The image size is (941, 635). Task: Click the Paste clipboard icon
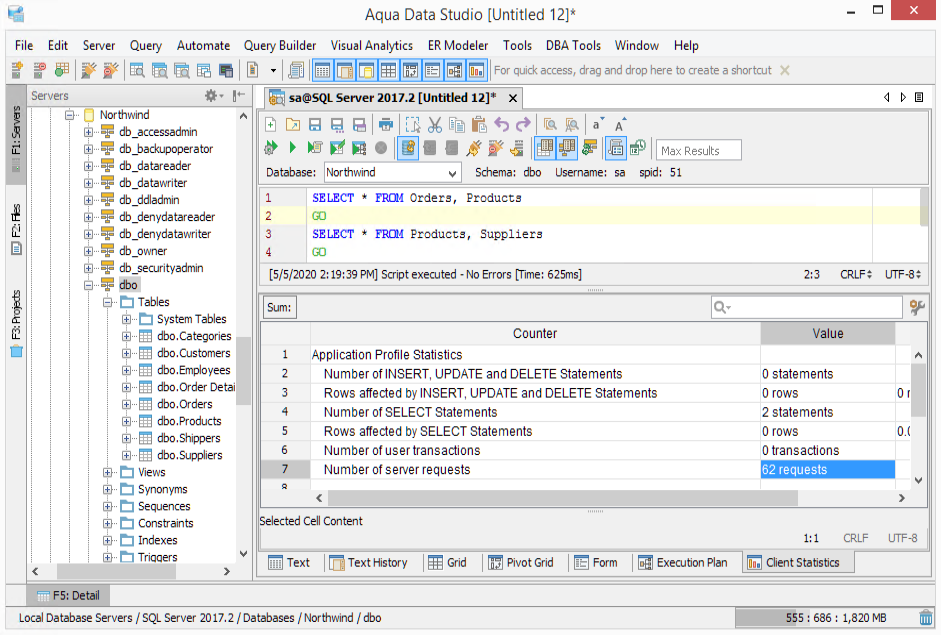point(479,125)
